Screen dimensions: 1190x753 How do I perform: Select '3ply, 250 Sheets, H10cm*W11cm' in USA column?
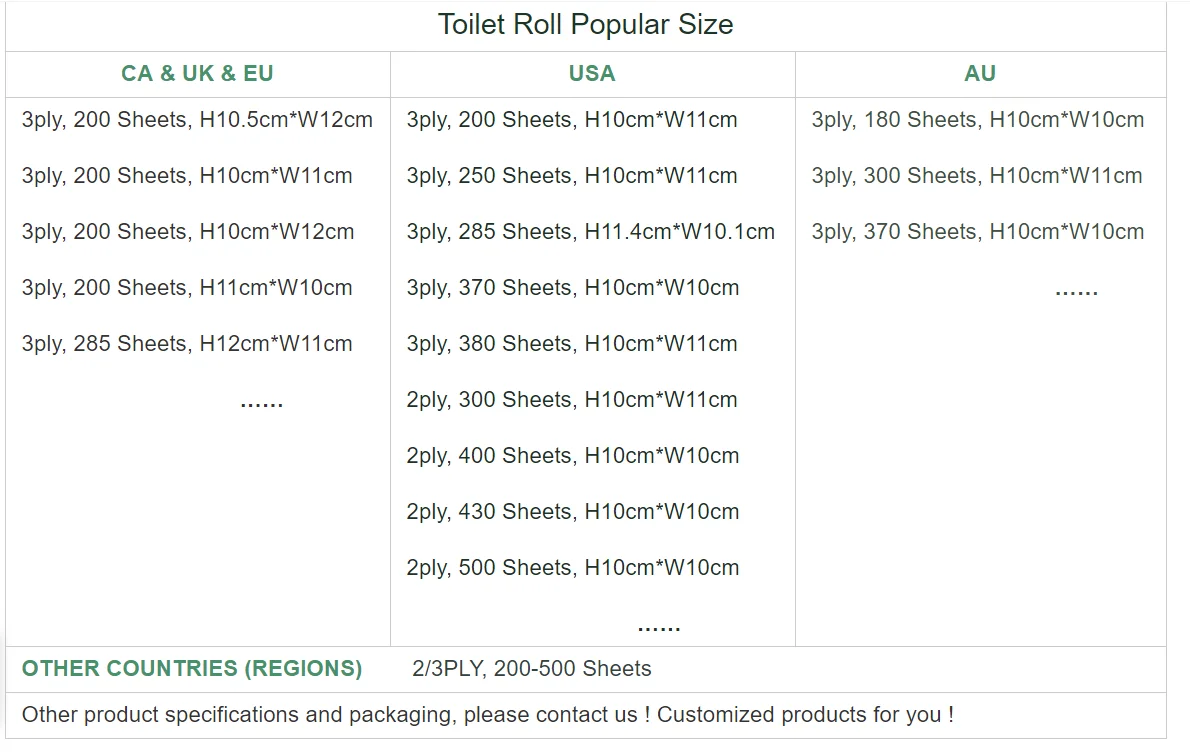572,176
